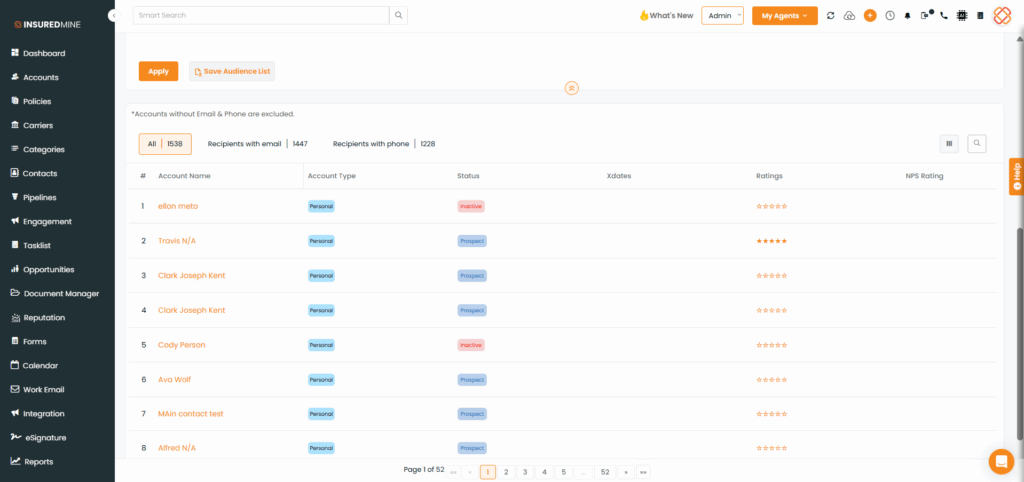Open the Travis N/A account link
Screen dimensions: 1024x482
point(176,241)
